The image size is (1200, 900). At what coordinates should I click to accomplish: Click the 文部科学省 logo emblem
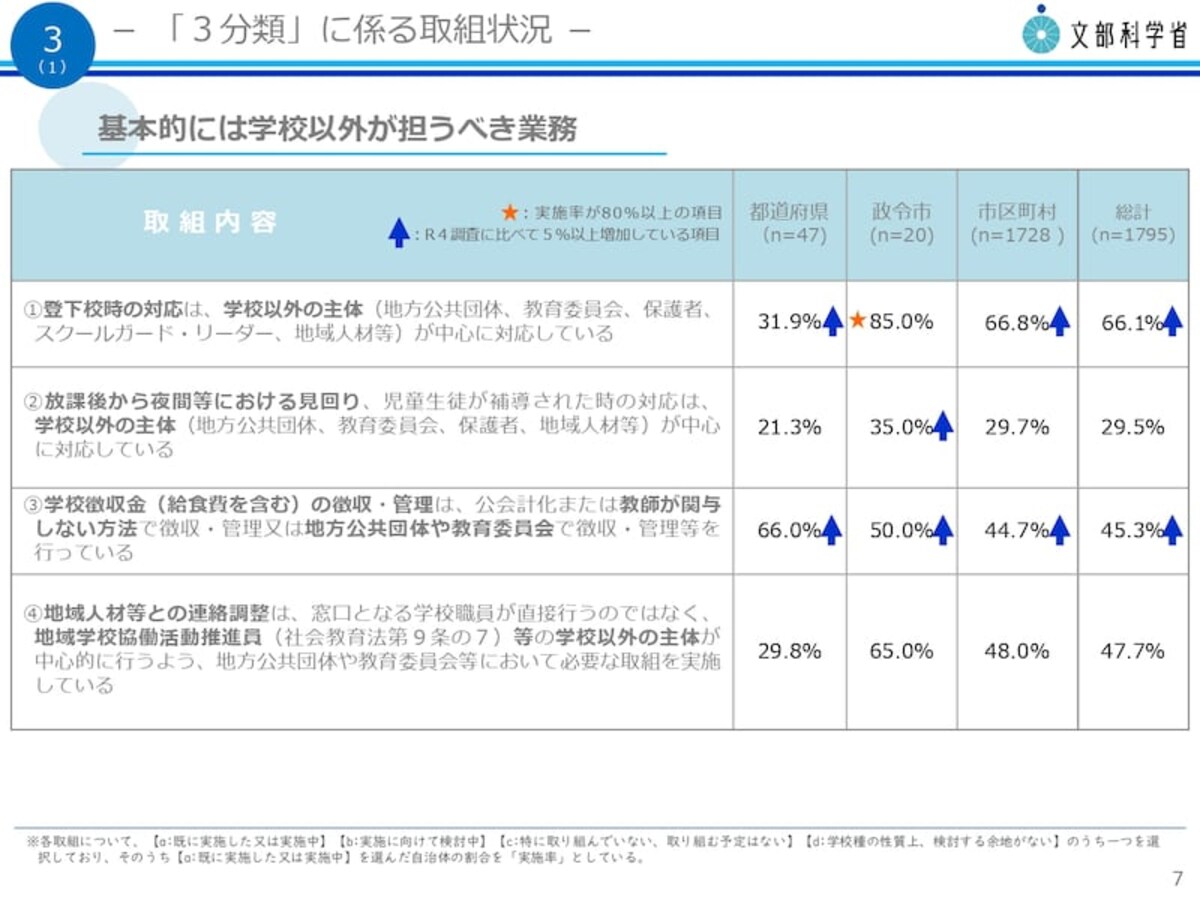click(x=1040, y=31)
